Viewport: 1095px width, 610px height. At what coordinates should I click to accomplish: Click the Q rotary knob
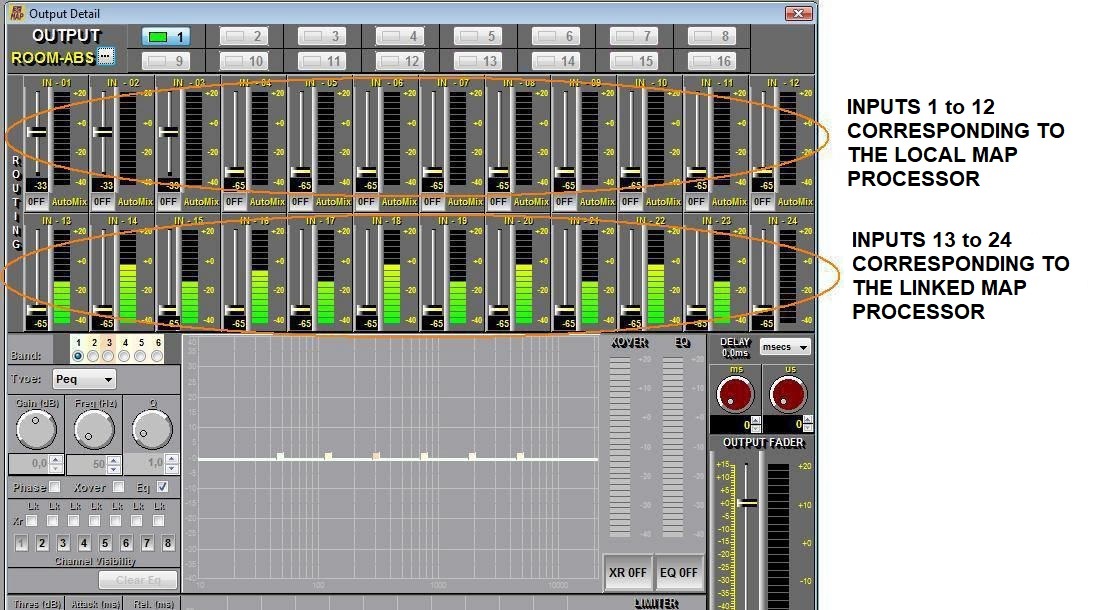point(152,430)
